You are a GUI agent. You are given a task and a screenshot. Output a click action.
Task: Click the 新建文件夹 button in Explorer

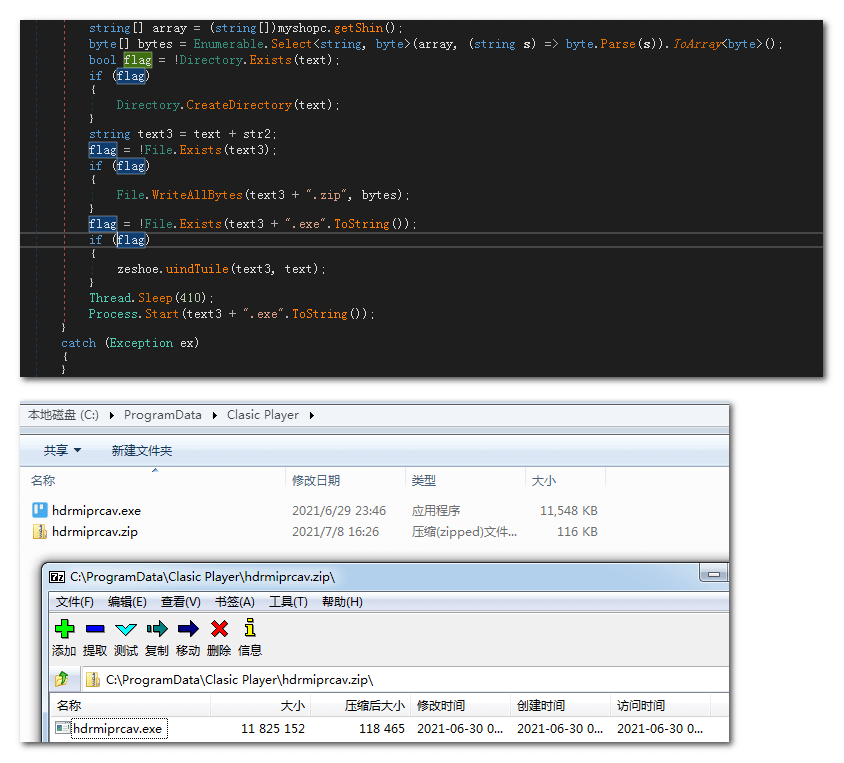(x=142, y=450)
